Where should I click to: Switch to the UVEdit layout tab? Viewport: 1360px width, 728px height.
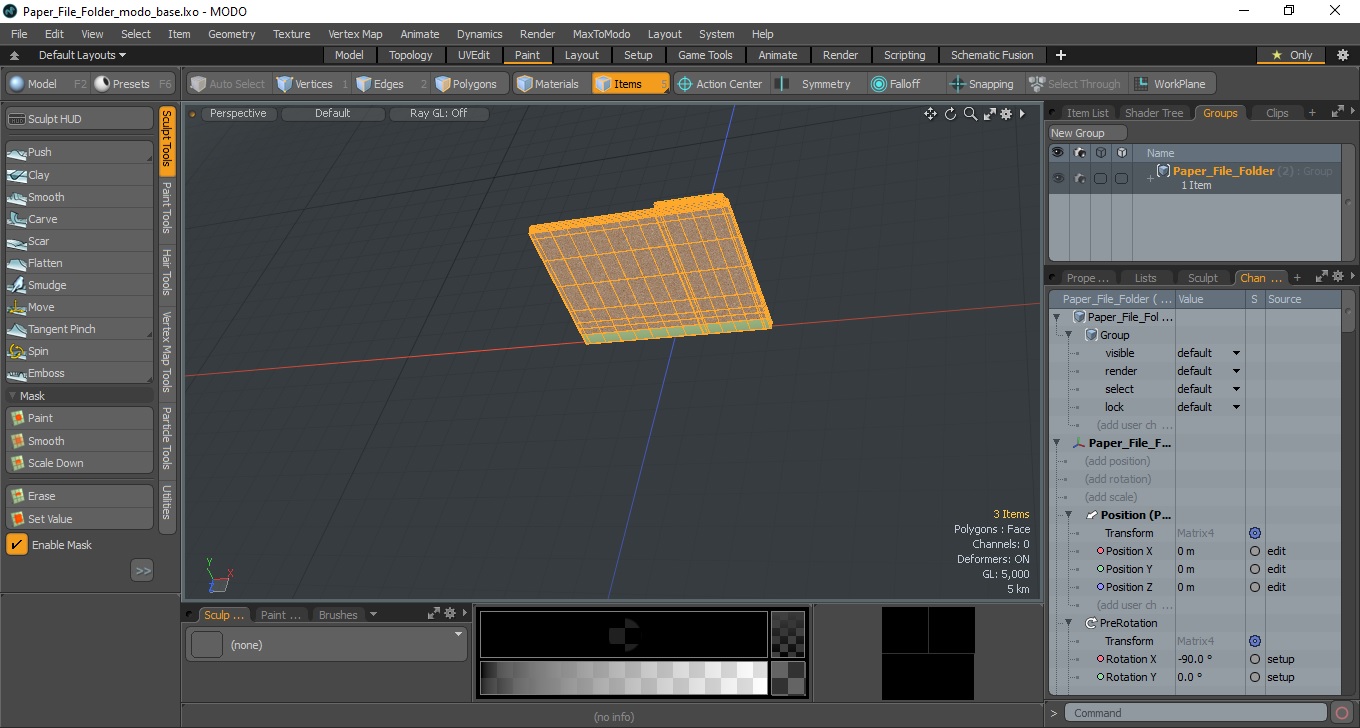(x=474, y=55)
